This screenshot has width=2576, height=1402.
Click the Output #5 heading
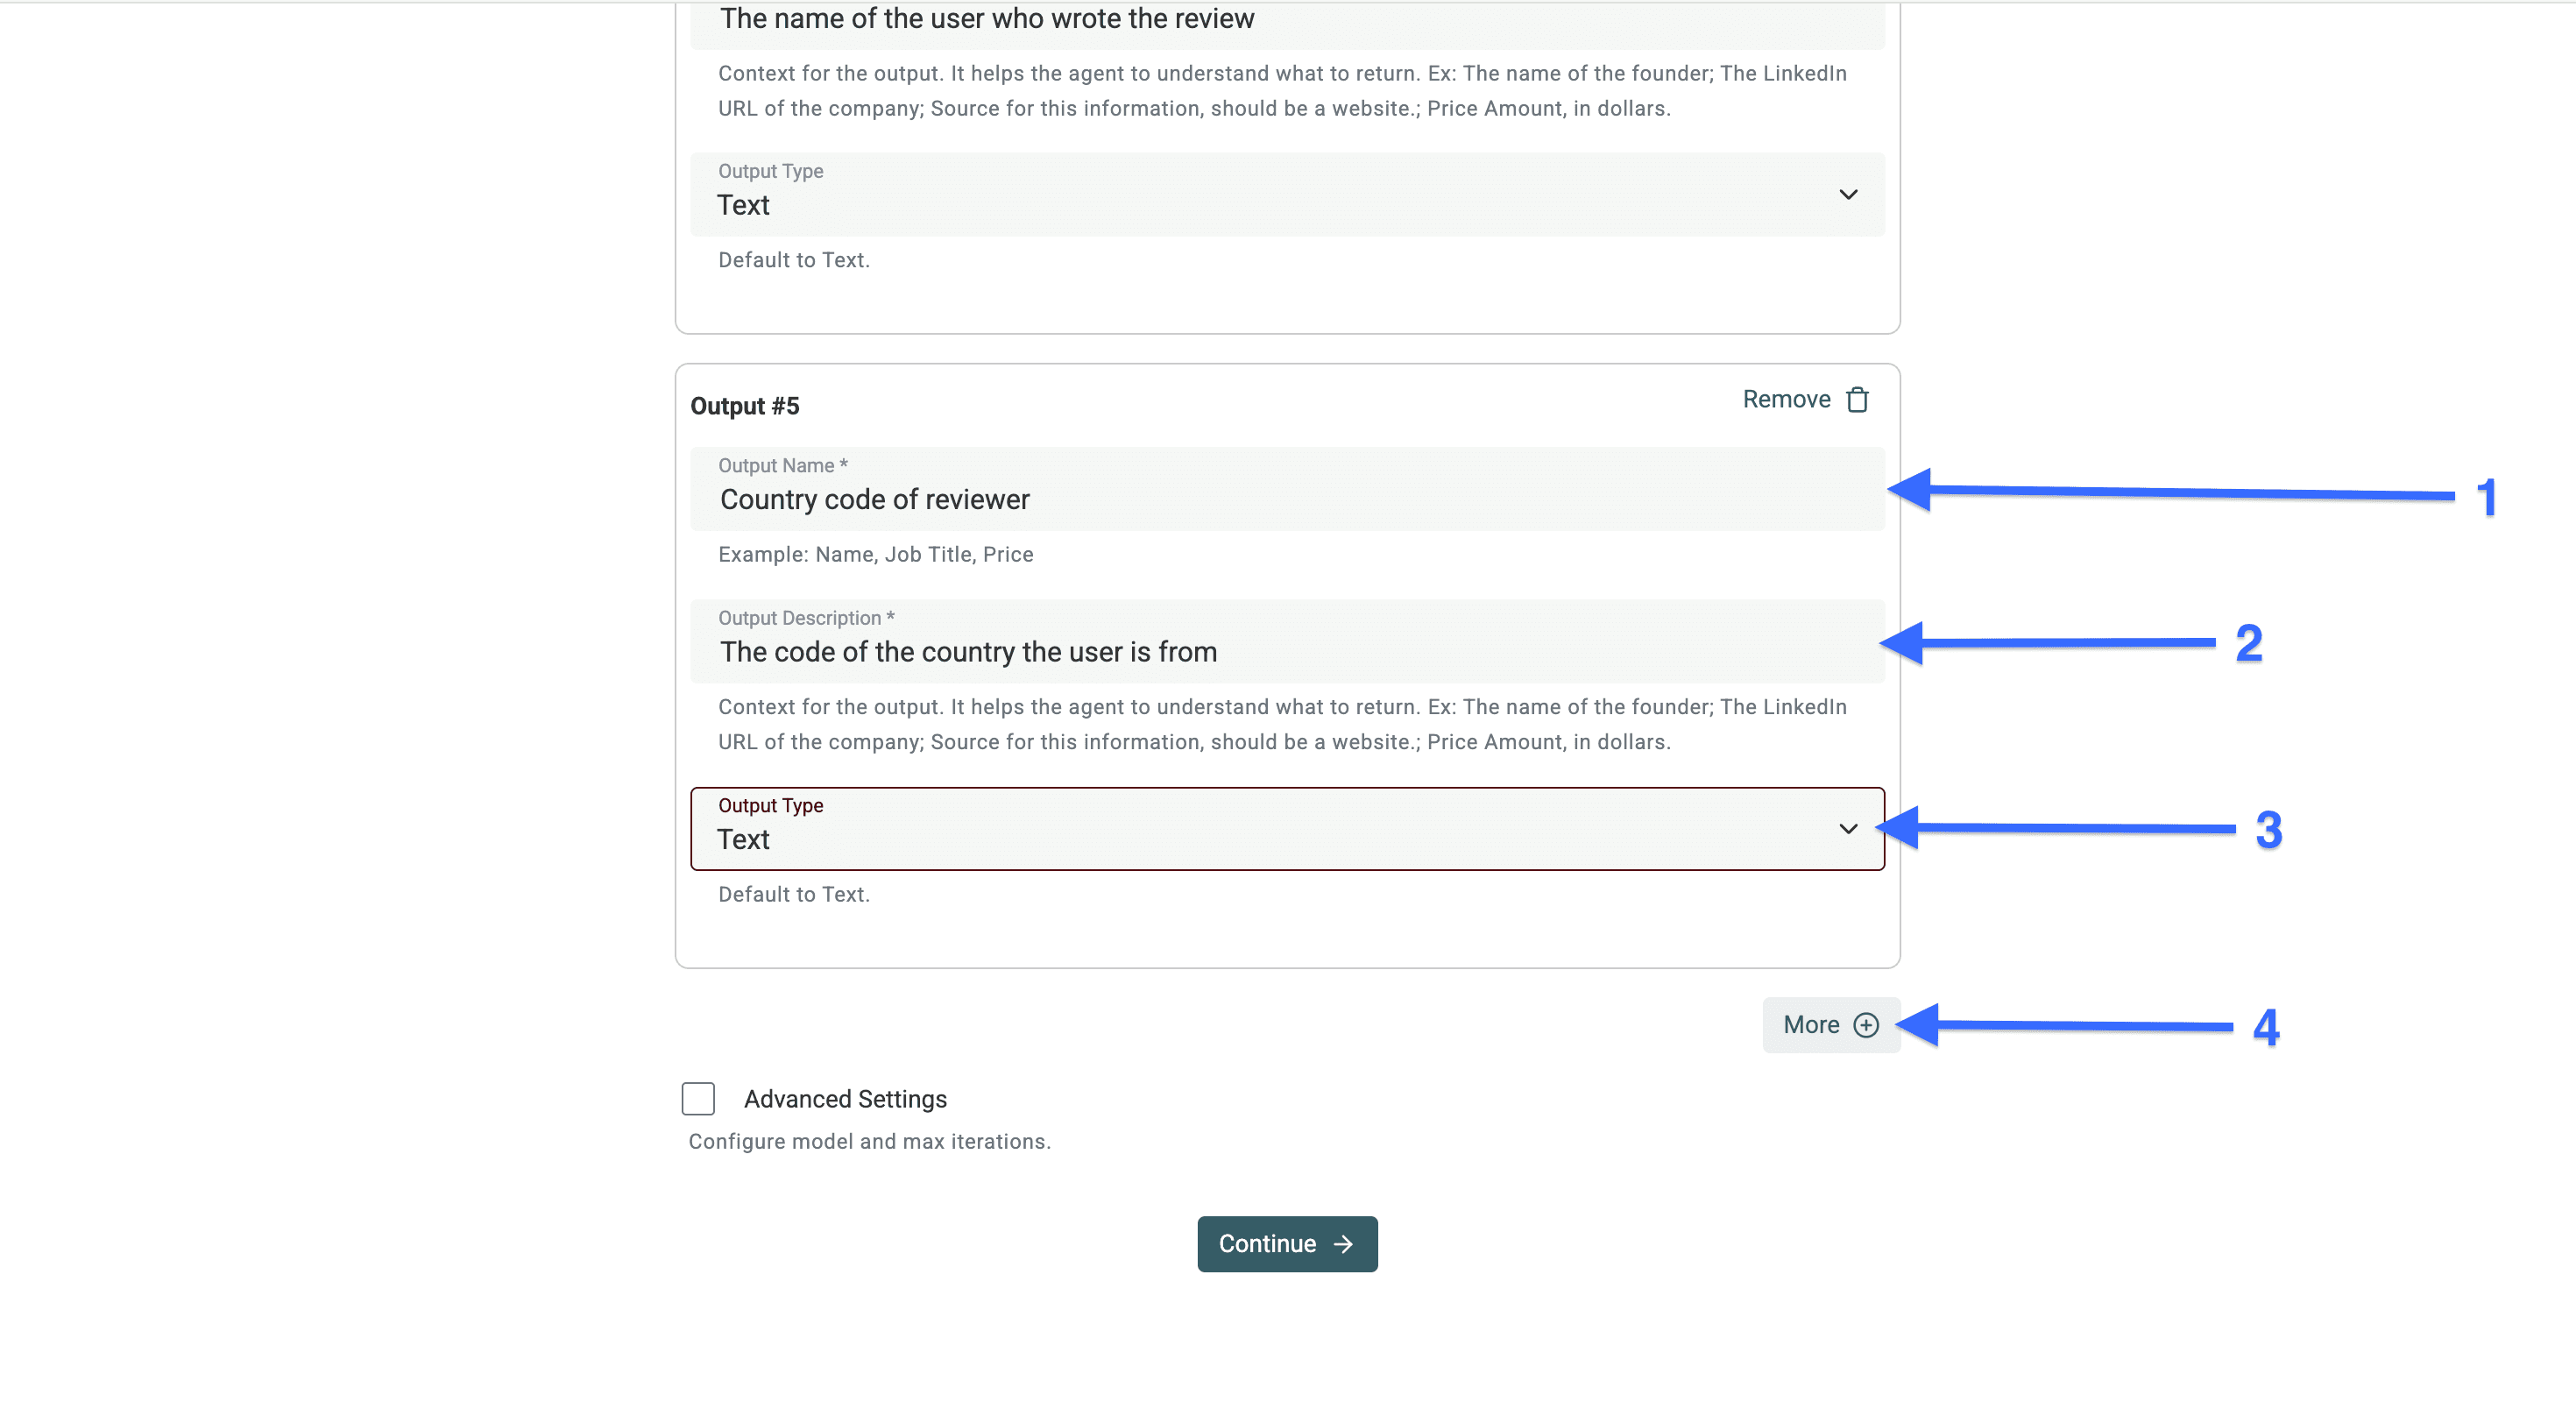coord(745,406)
